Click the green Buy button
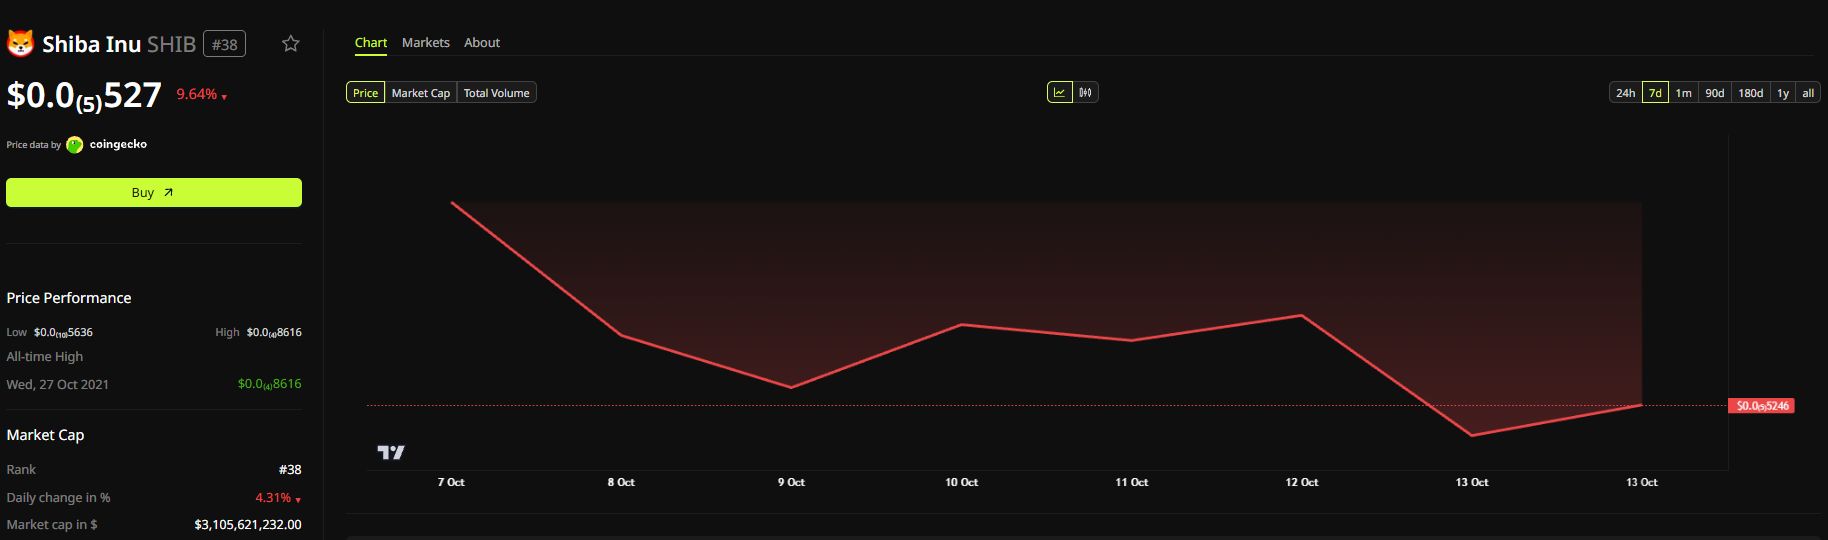The image size is (1828, 540). click(154, 192)
